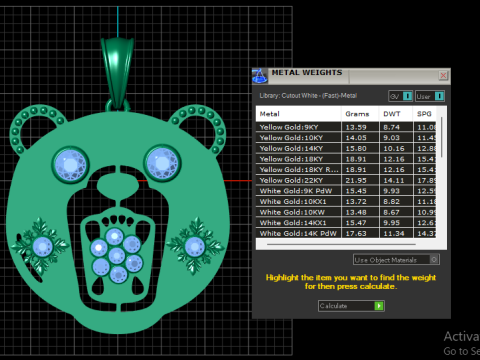Select the bear's nose shape
The width and height of the screenshot is (480, 360).
(x=118, y=186)
